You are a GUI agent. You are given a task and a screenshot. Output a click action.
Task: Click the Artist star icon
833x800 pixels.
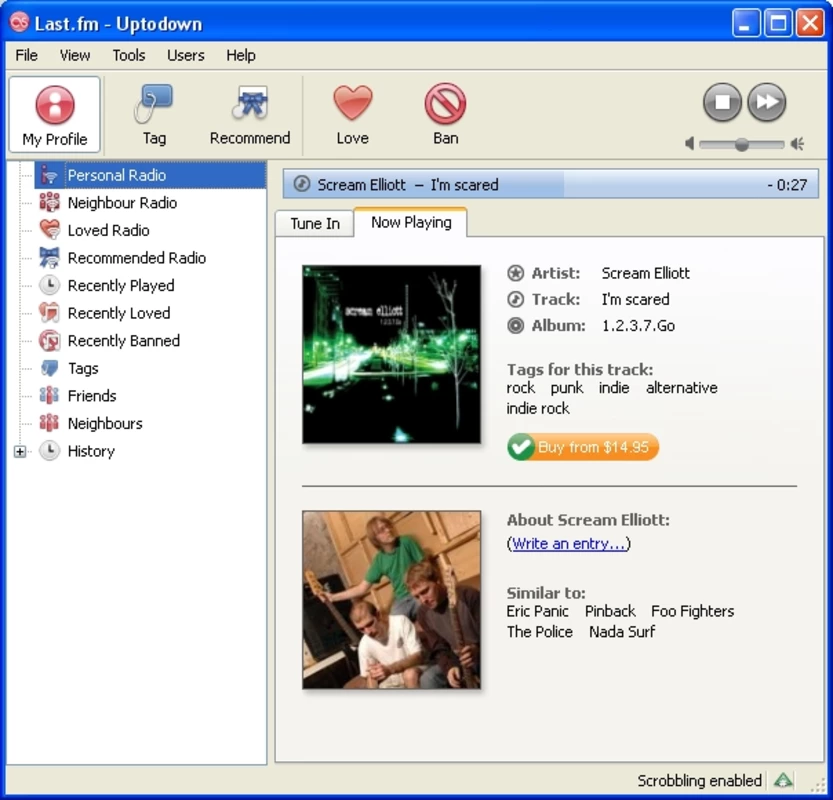coord(515,273)
